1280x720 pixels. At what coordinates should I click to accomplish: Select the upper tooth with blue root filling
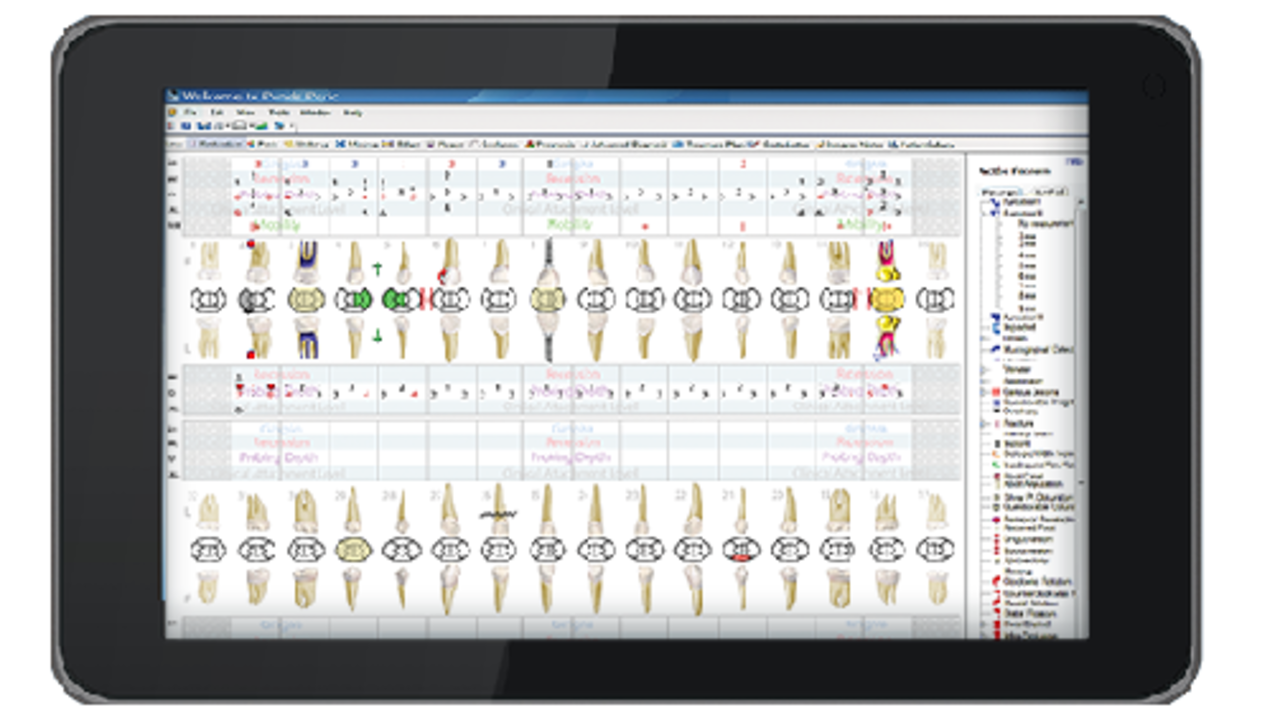[306, 262]
